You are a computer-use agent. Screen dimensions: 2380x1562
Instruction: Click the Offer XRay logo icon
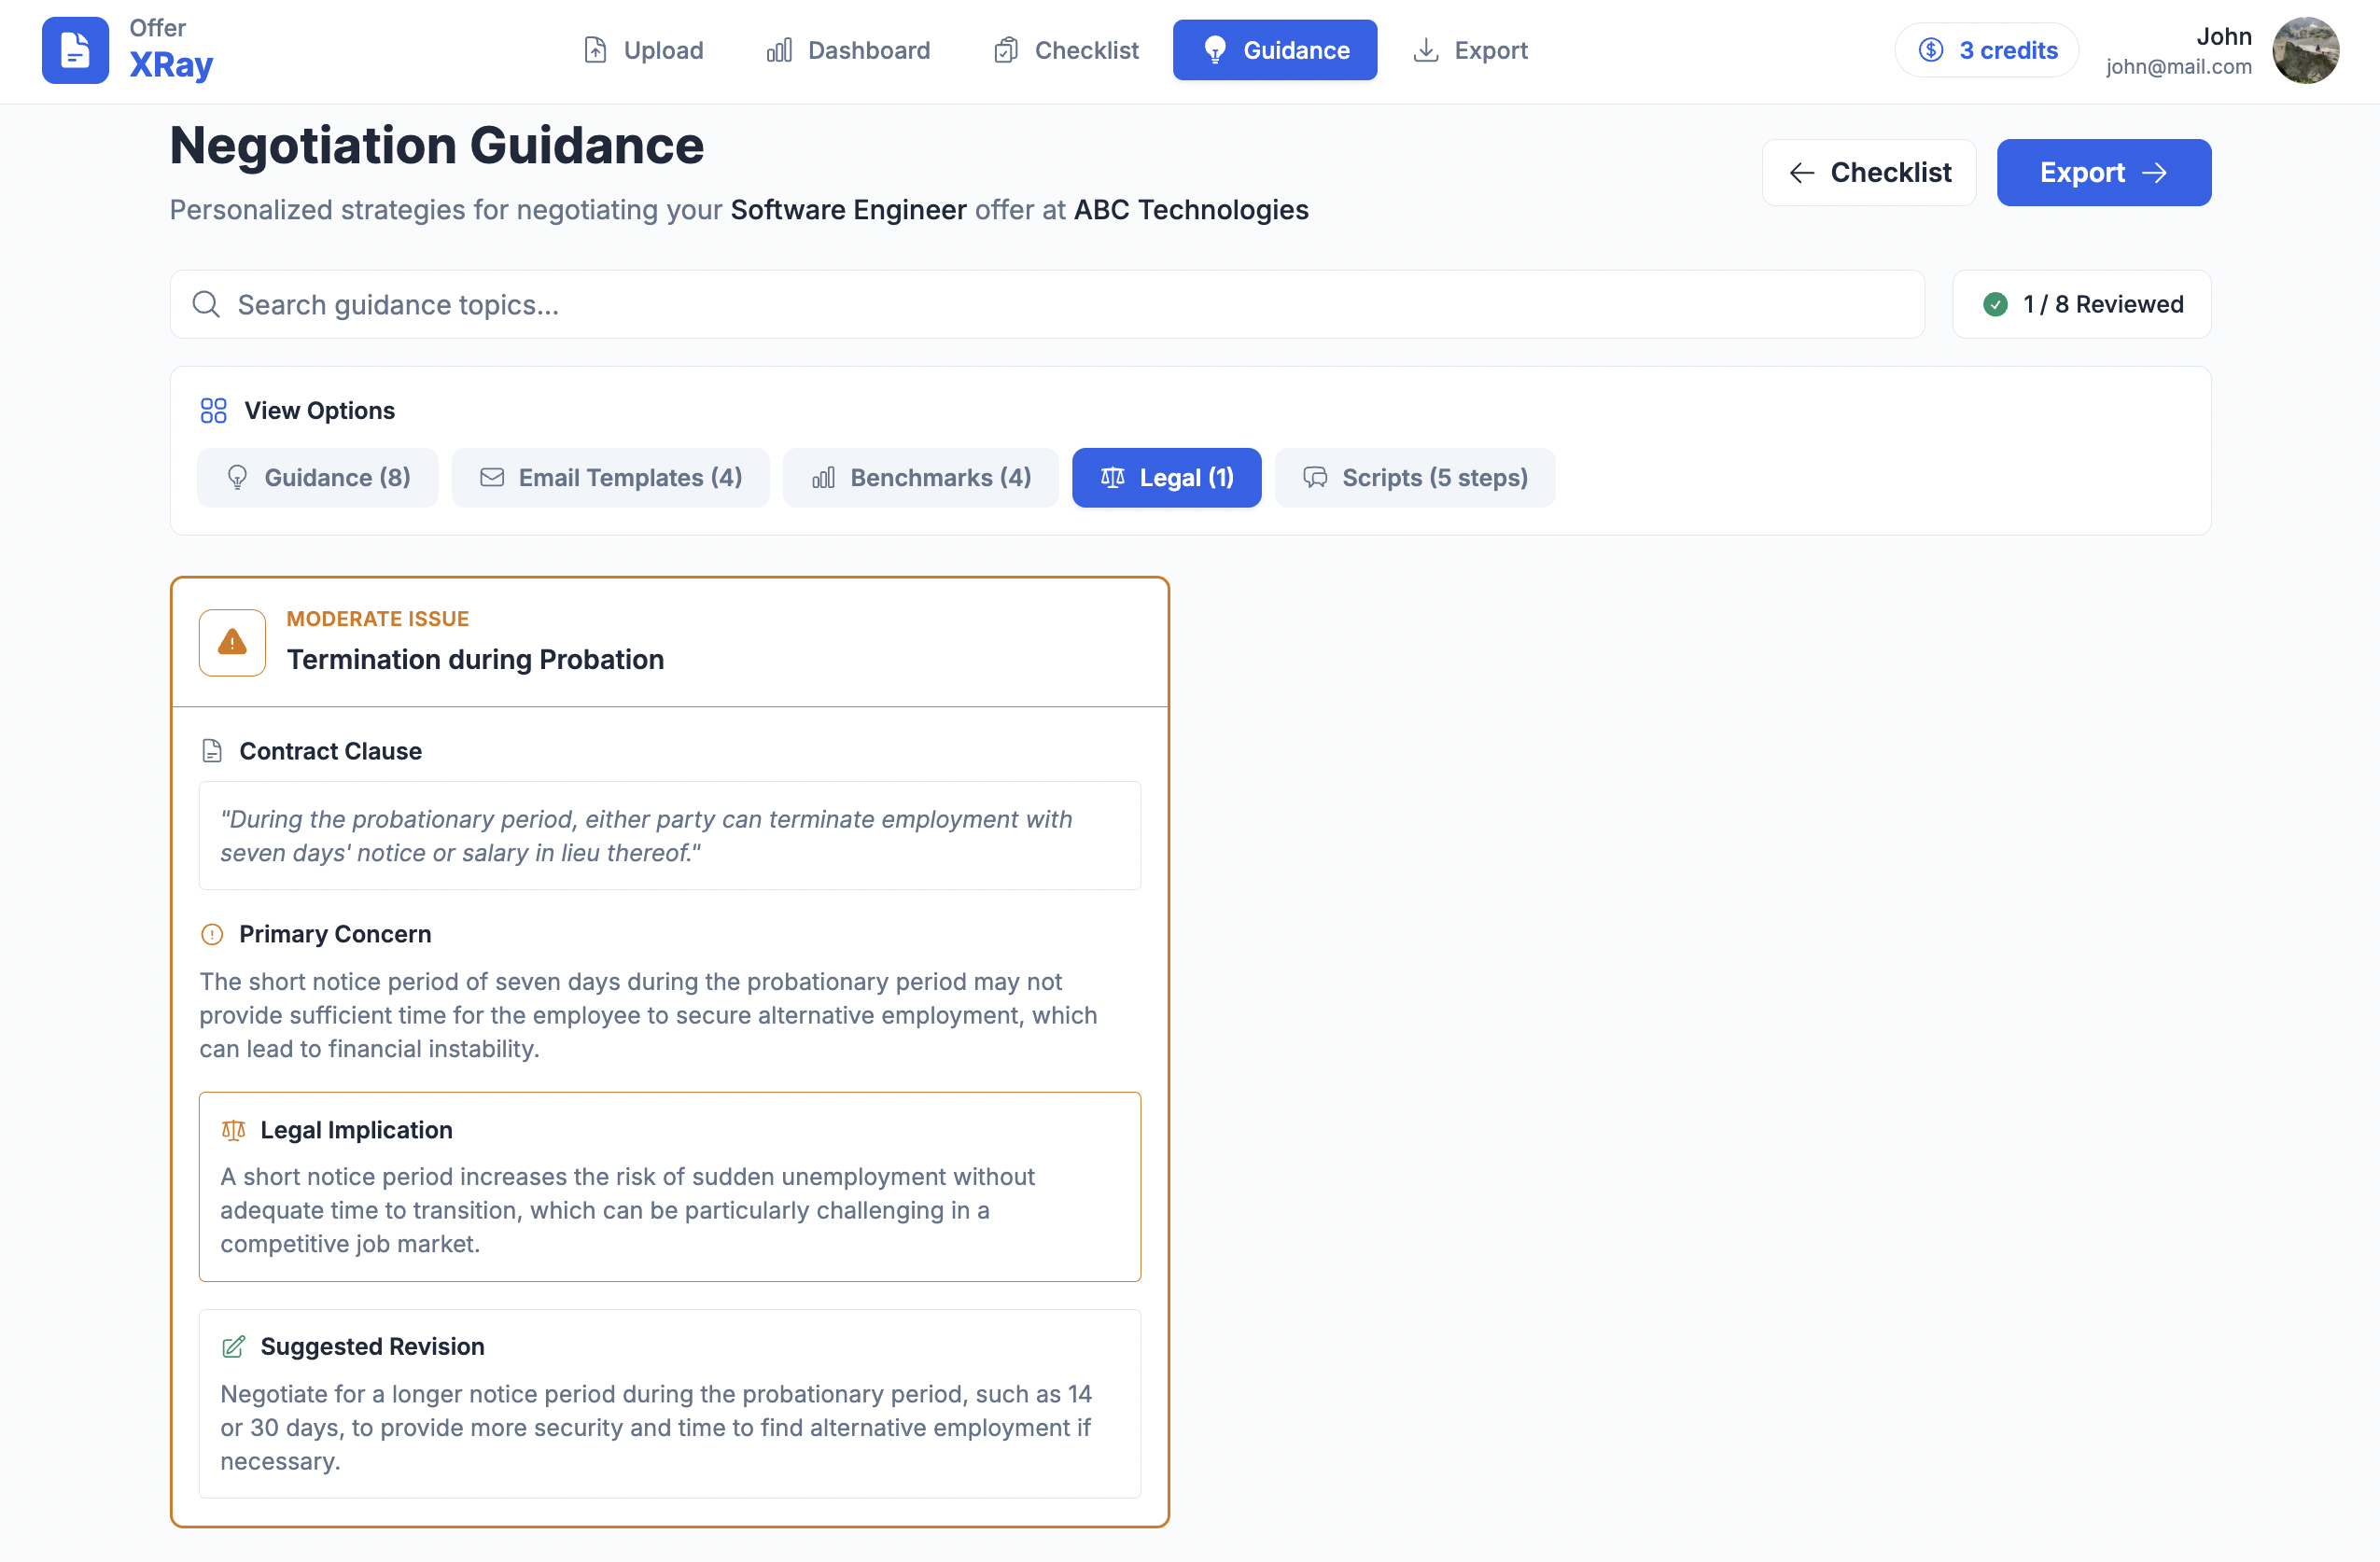tap(75, 50)
